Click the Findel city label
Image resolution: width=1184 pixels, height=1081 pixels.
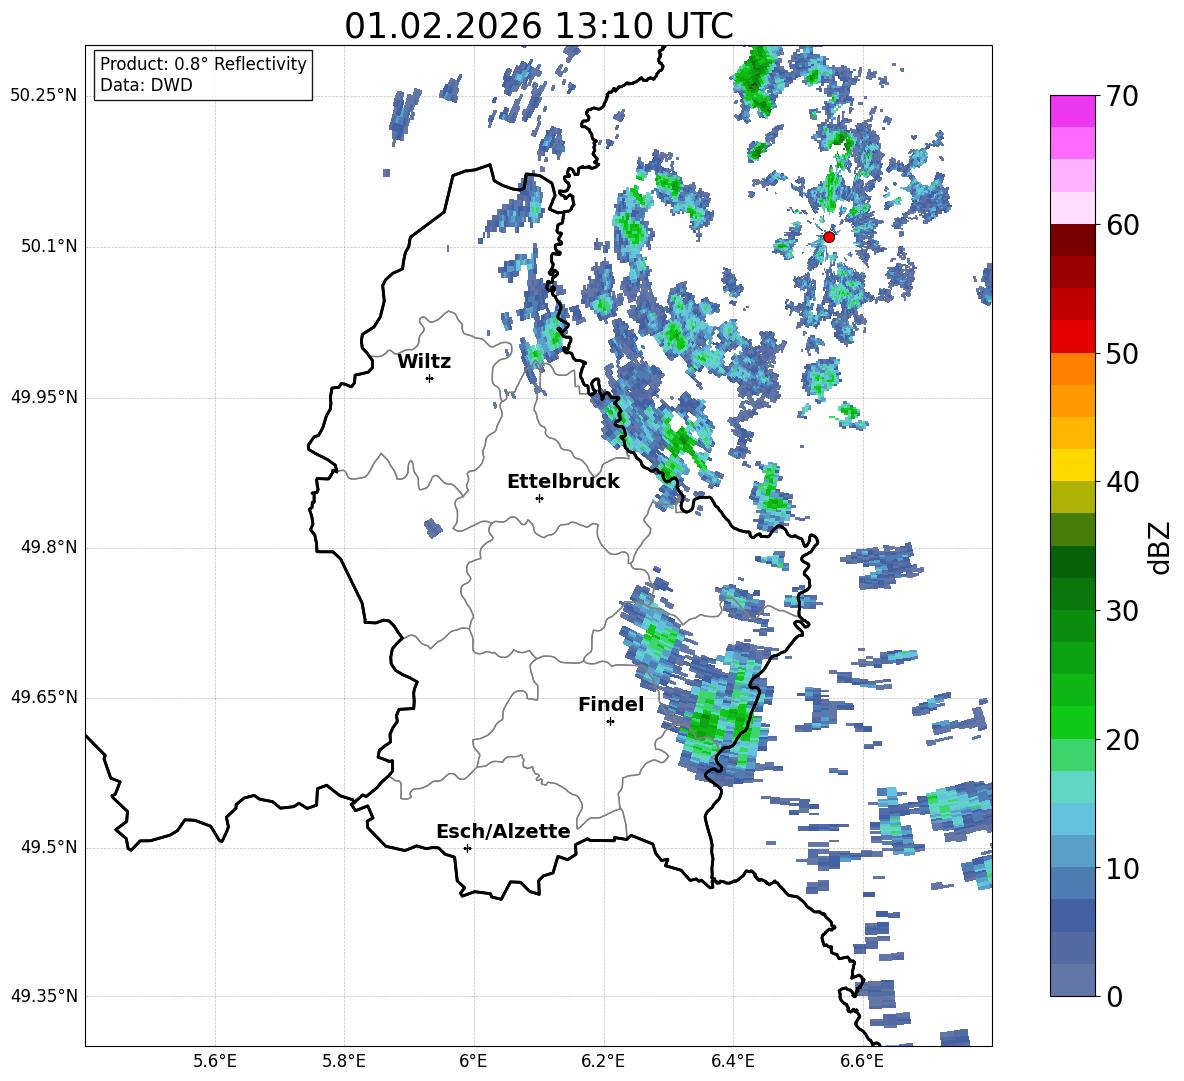coord(611,704)
